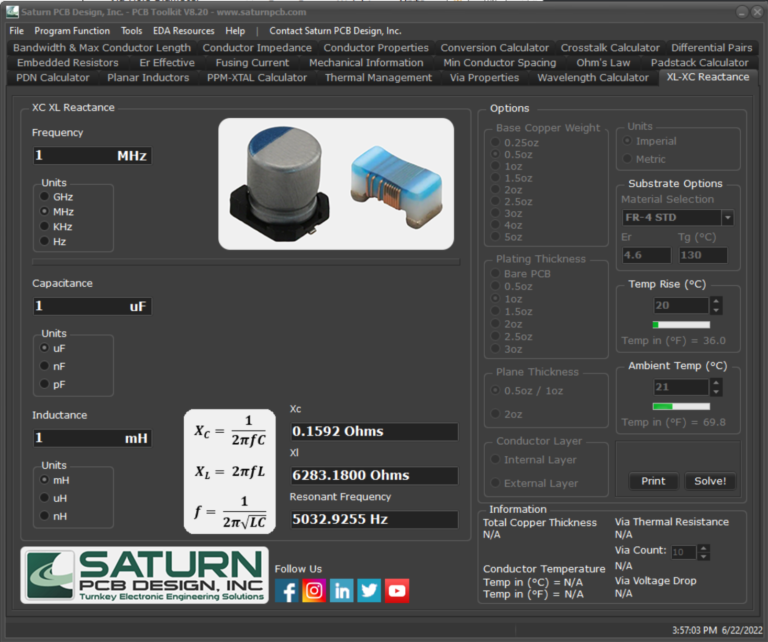Click the Print button

[653, 481]
